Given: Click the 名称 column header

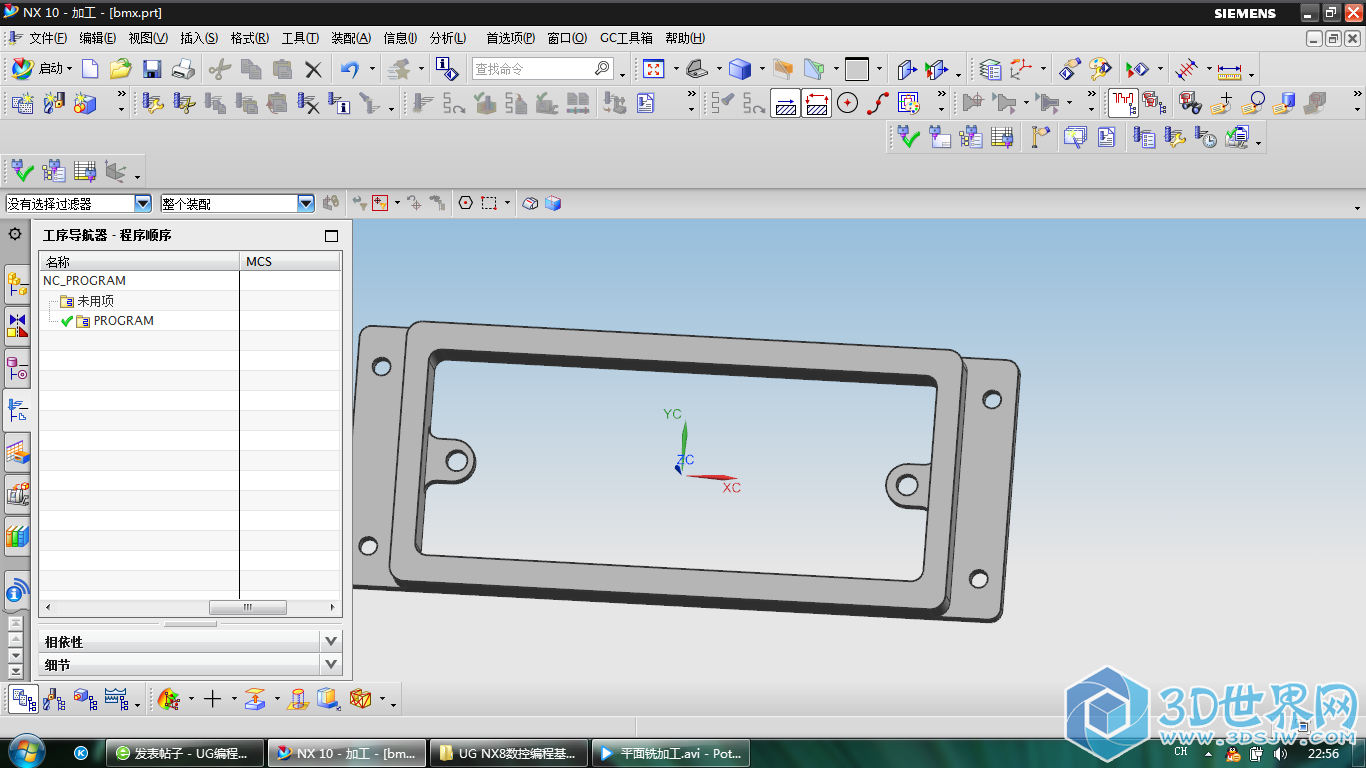Looking at the screenshot, I should coord(140,261).
